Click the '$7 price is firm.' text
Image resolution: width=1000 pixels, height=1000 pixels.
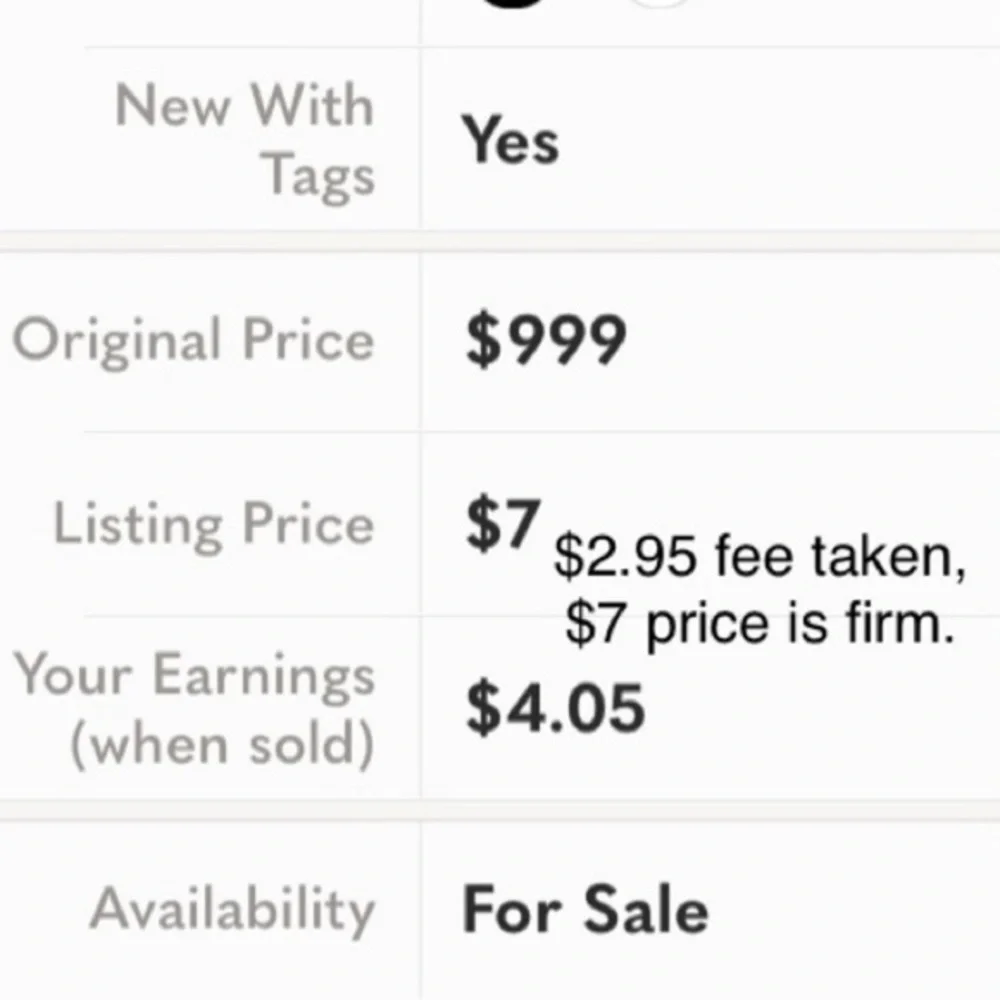(x=760, y=624)
